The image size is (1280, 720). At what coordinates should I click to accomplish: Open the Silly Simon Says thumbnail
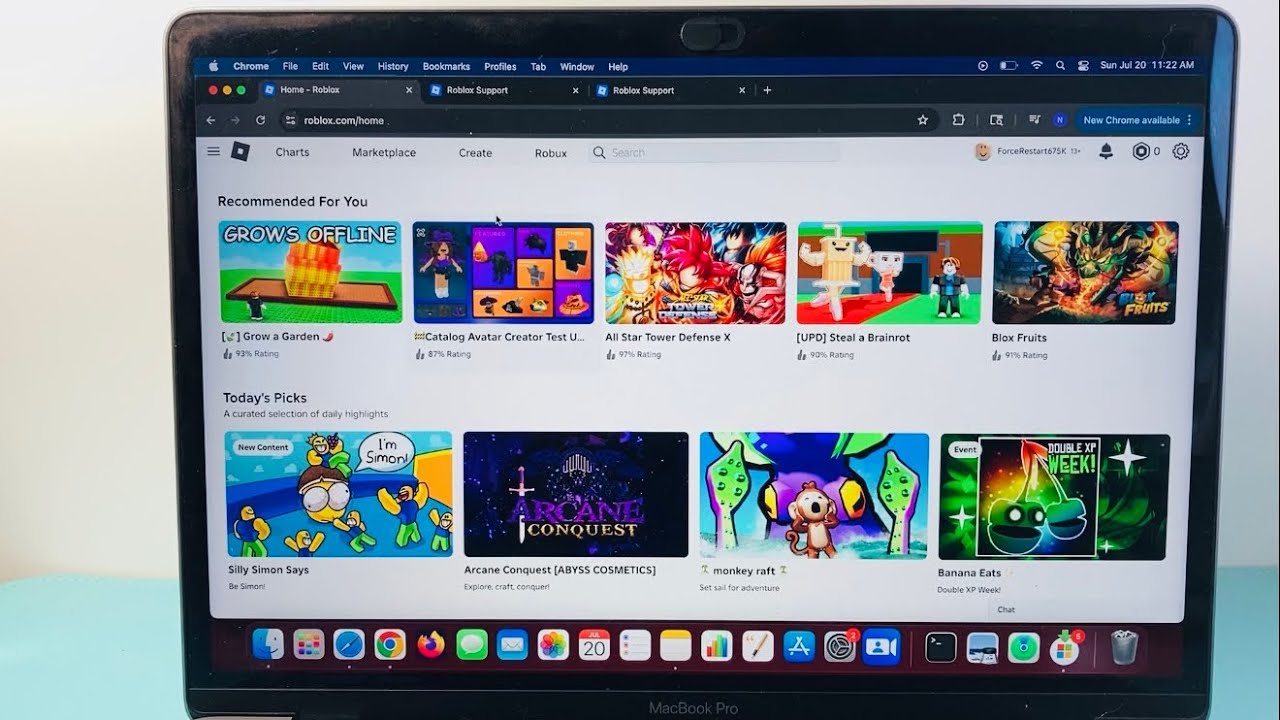coord(338,494)
